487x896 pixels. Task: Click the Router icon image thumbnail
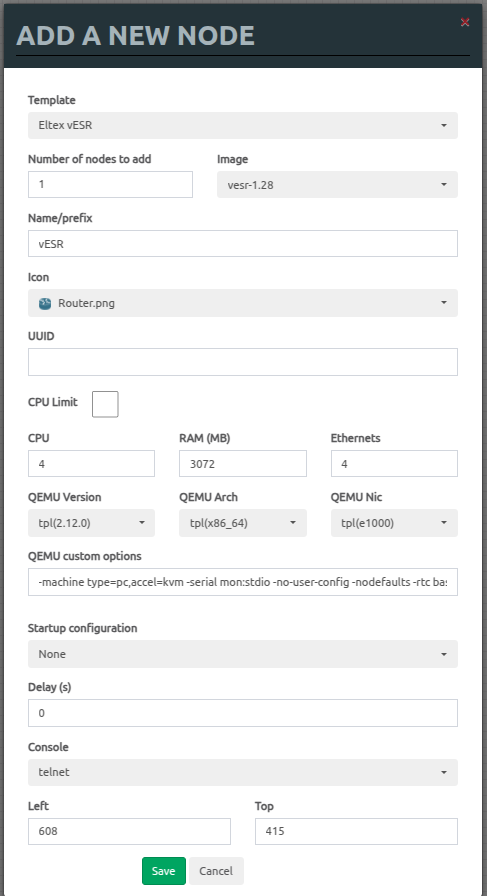coord(45,303)
